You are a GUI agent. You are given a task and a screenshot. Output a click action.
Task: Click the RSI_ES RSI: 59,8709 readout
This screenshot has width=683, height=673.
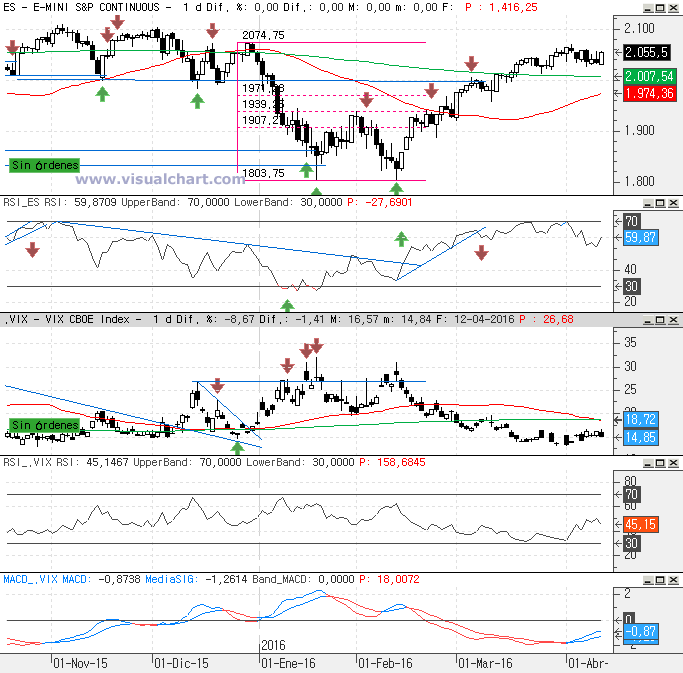(60, 203)
